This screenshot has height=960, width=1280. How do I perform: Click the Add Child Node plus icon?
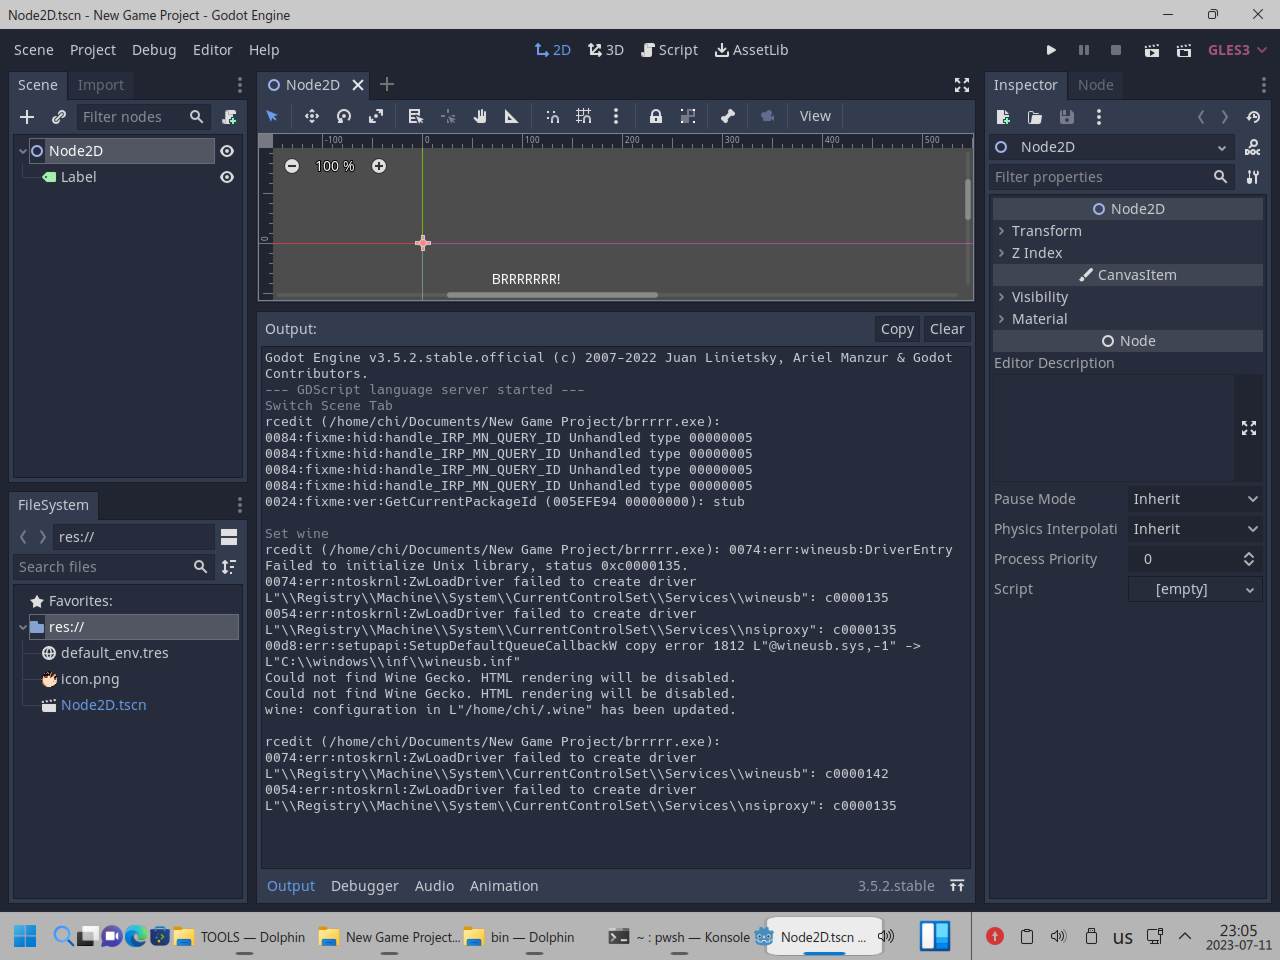click(27, 117)
